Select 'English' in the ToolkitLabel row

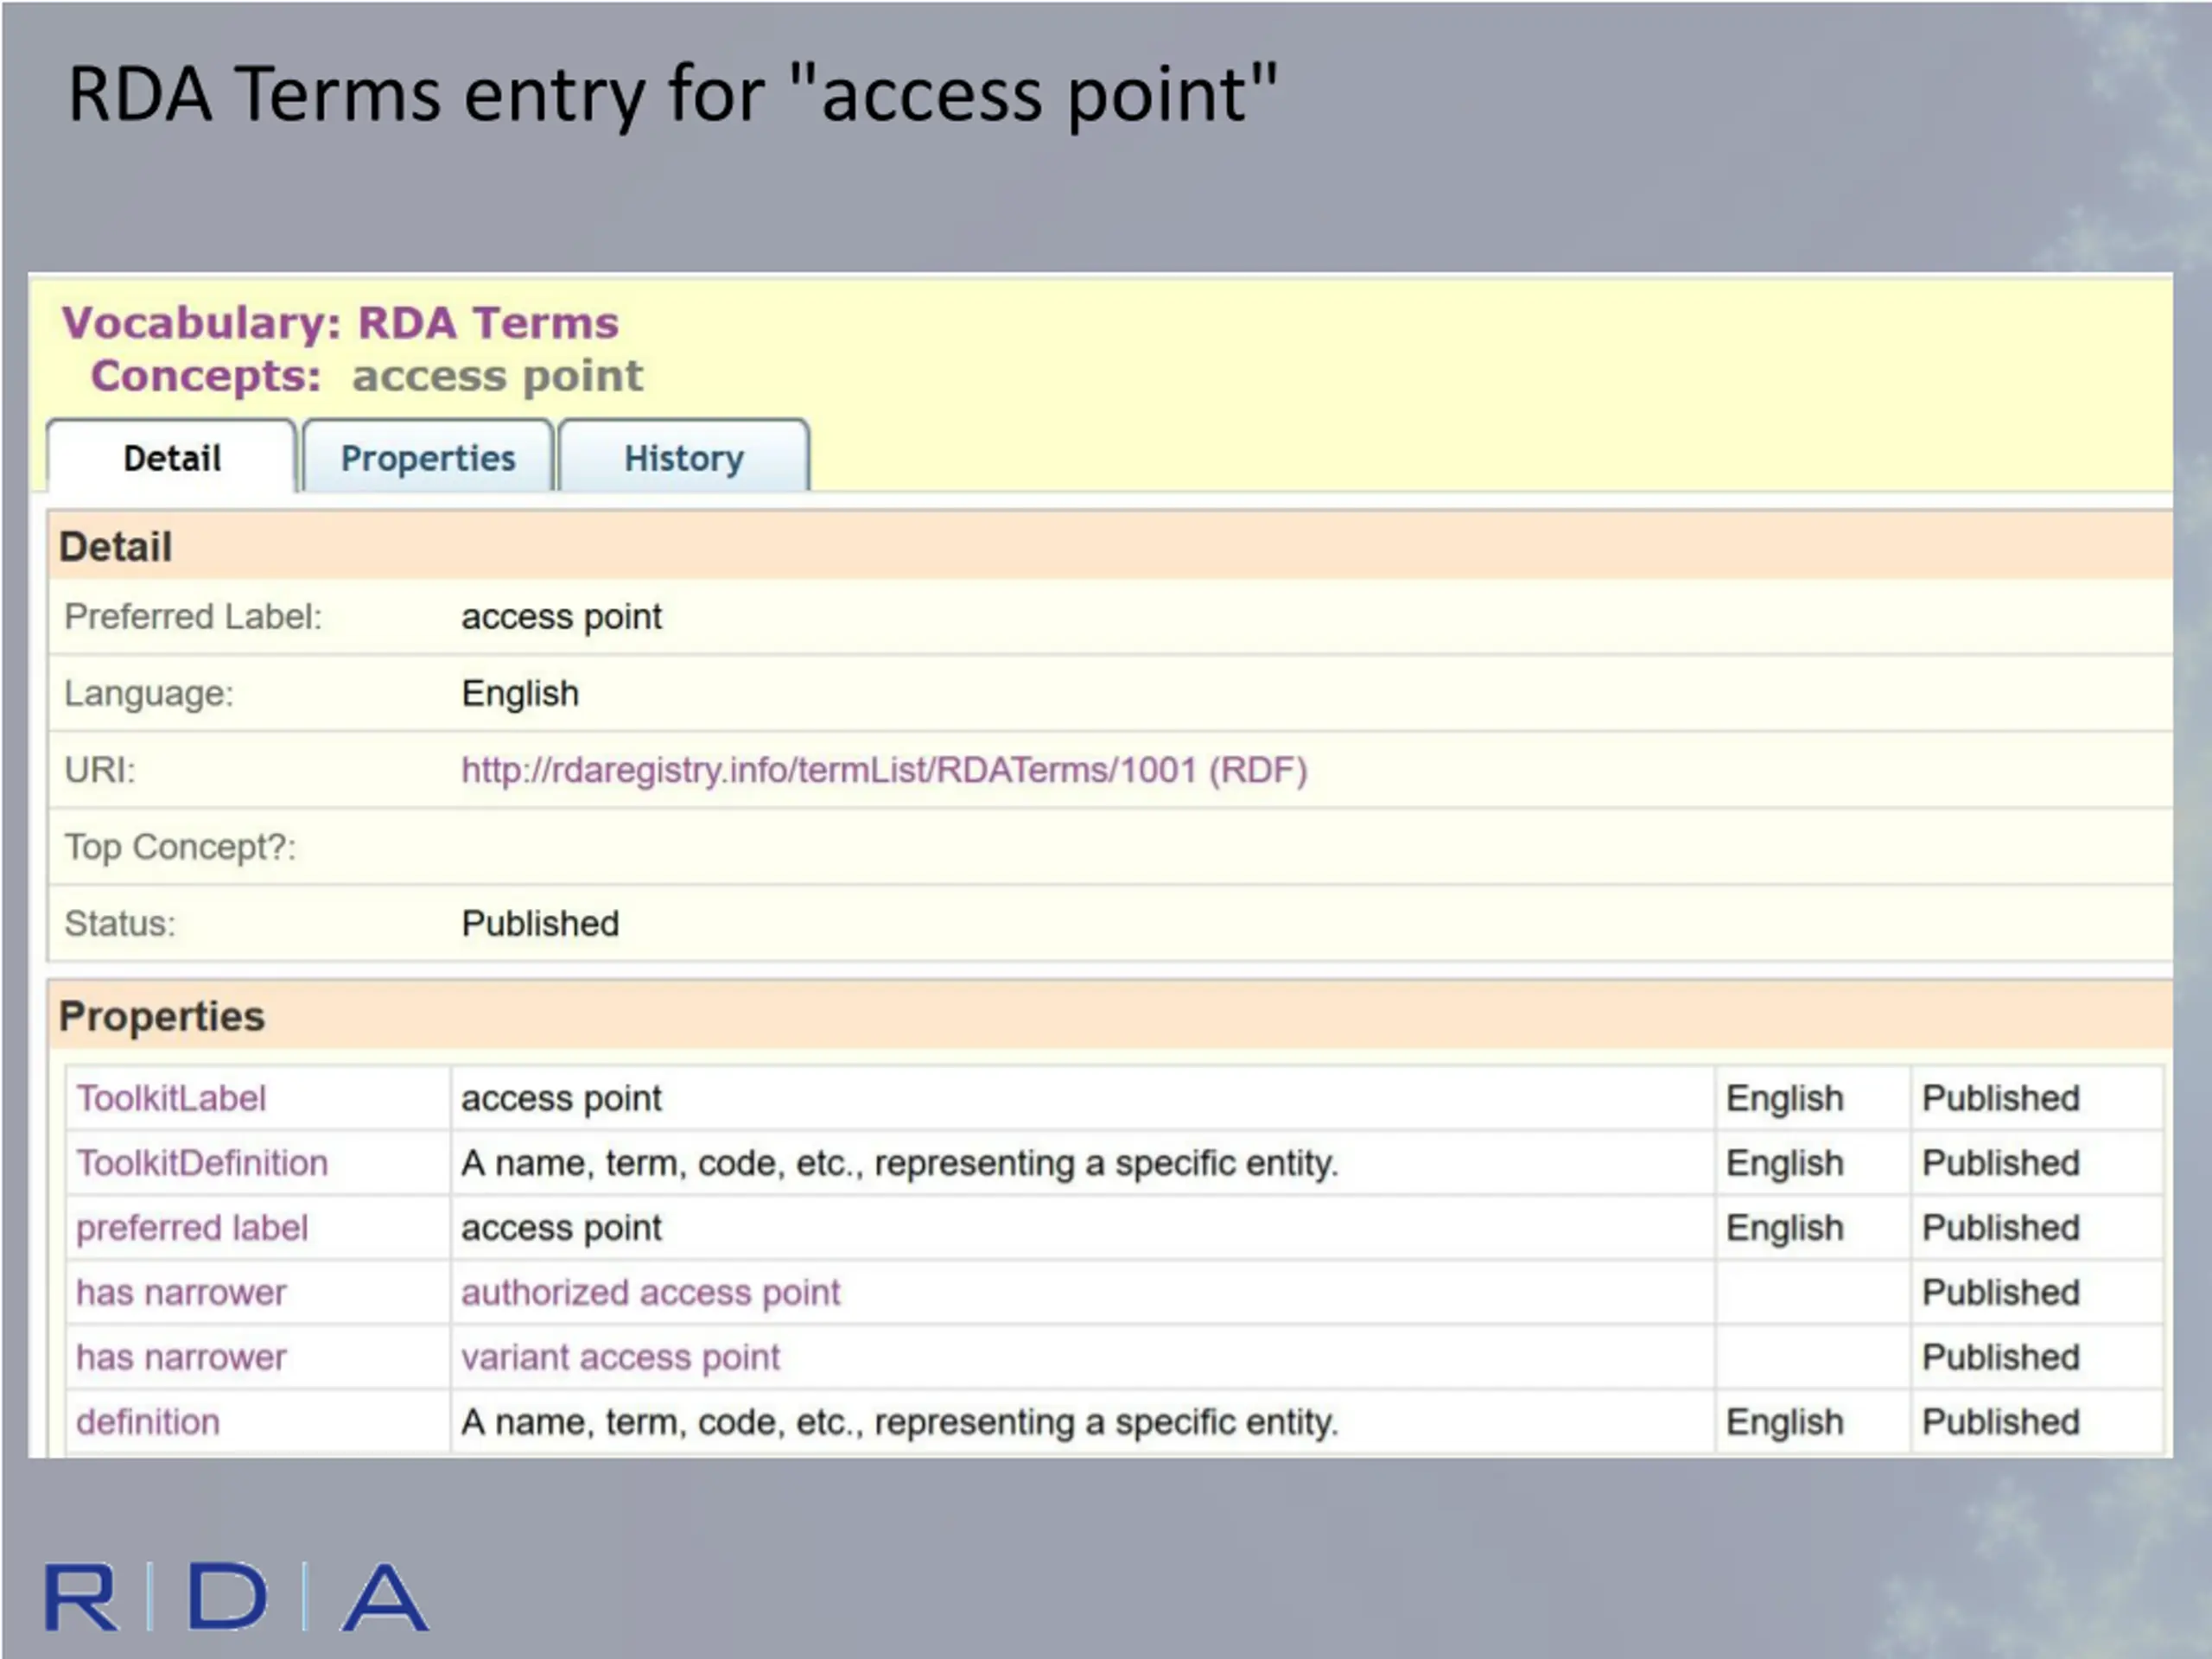(1785, 1098)
